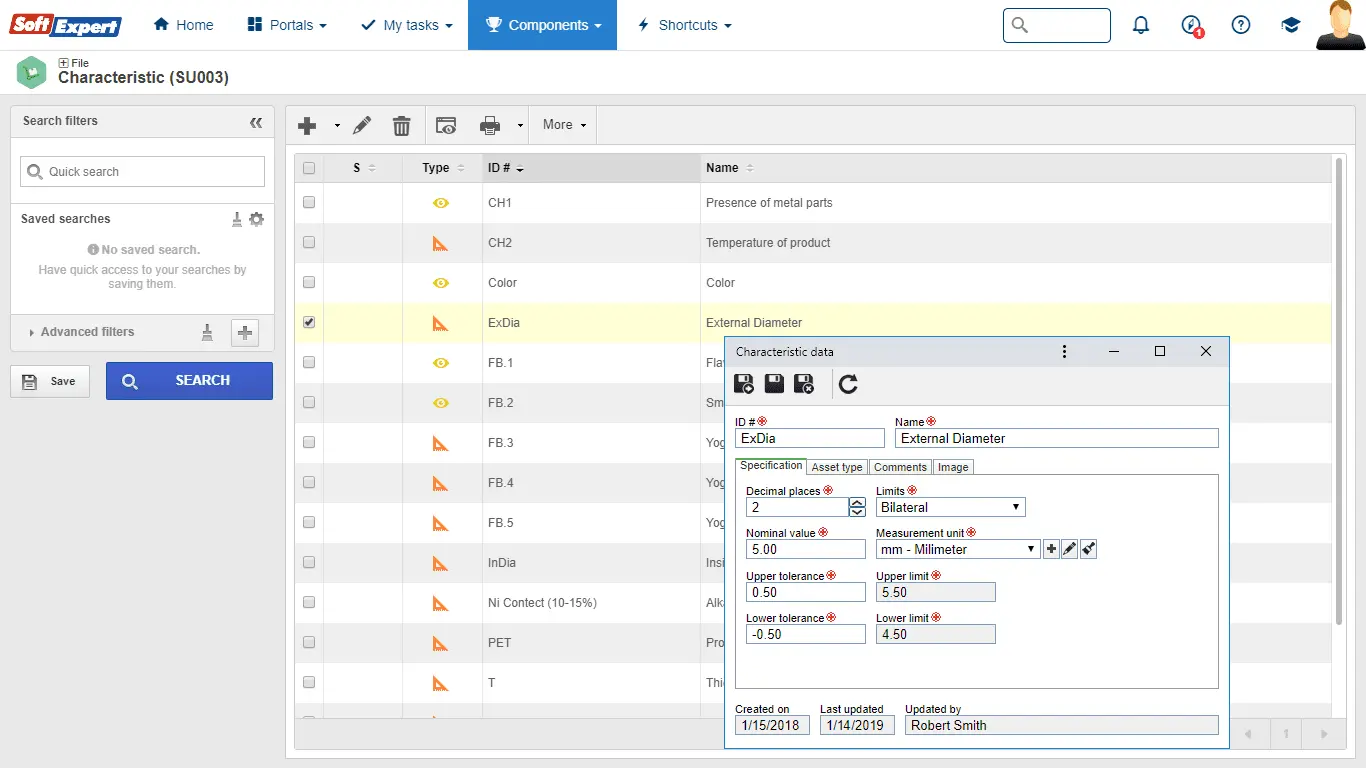
Task: Open the Limits dropdown showing Bilateral
Action: click(x=950, y=507)
